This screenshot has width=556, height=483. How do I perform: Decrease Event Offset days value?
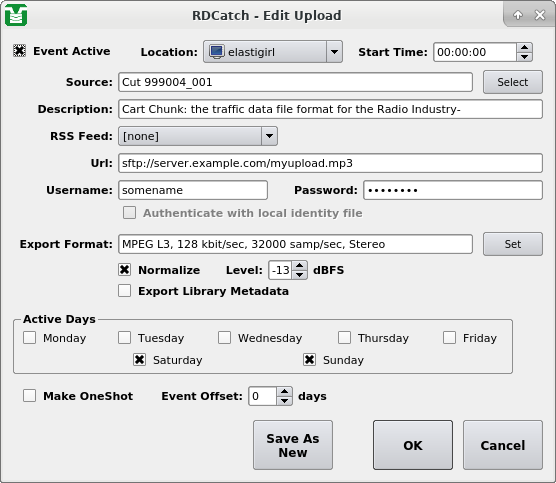(284, 401)
